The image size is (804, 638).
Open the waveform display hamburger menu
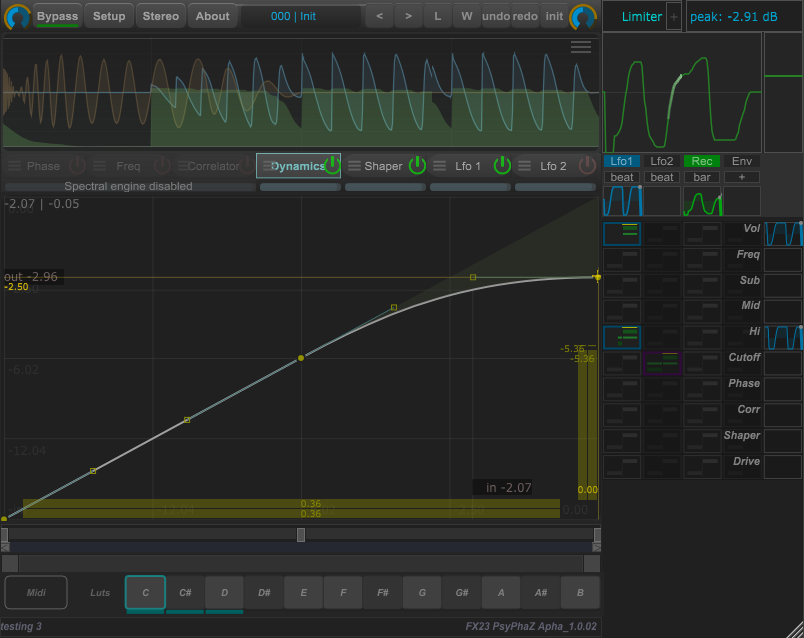[580, 47]
